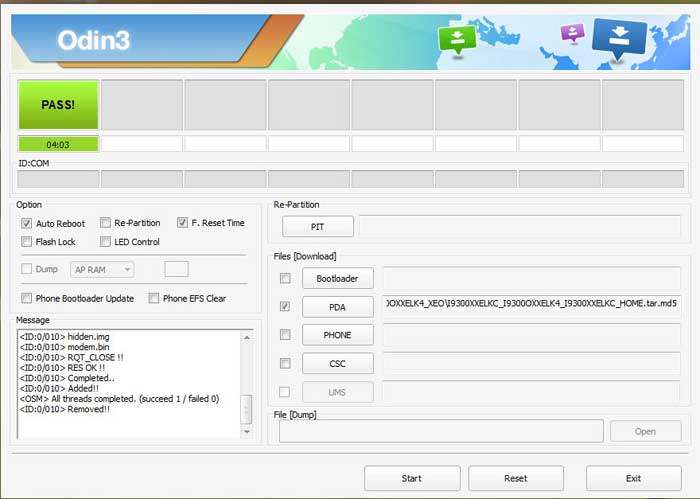Click the 'hidden.img' log line
700x499 pixels.
pyautogui.click(x=64, y=337)
